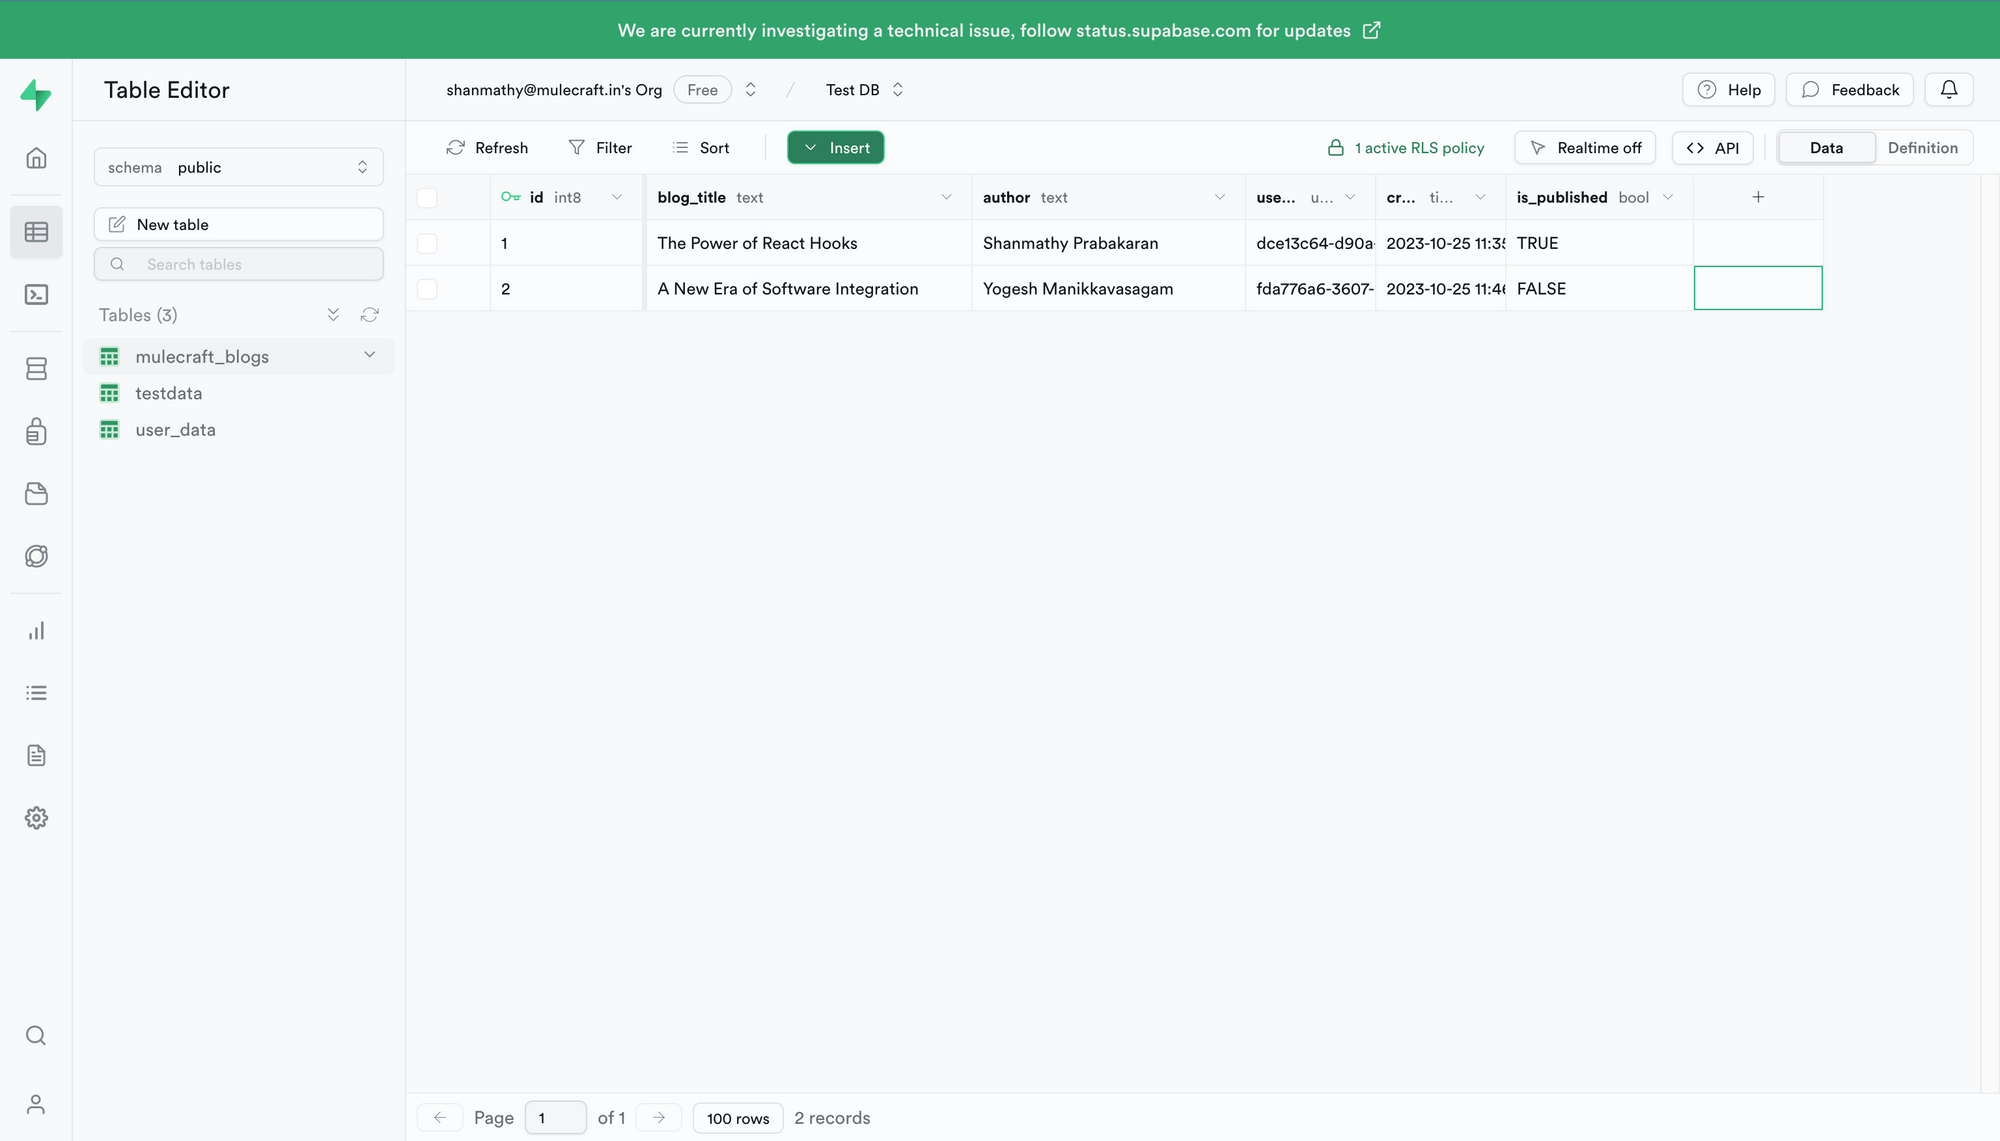Focus the Search tables field
2000x1141 pixels.
click(x=240, y=264)
